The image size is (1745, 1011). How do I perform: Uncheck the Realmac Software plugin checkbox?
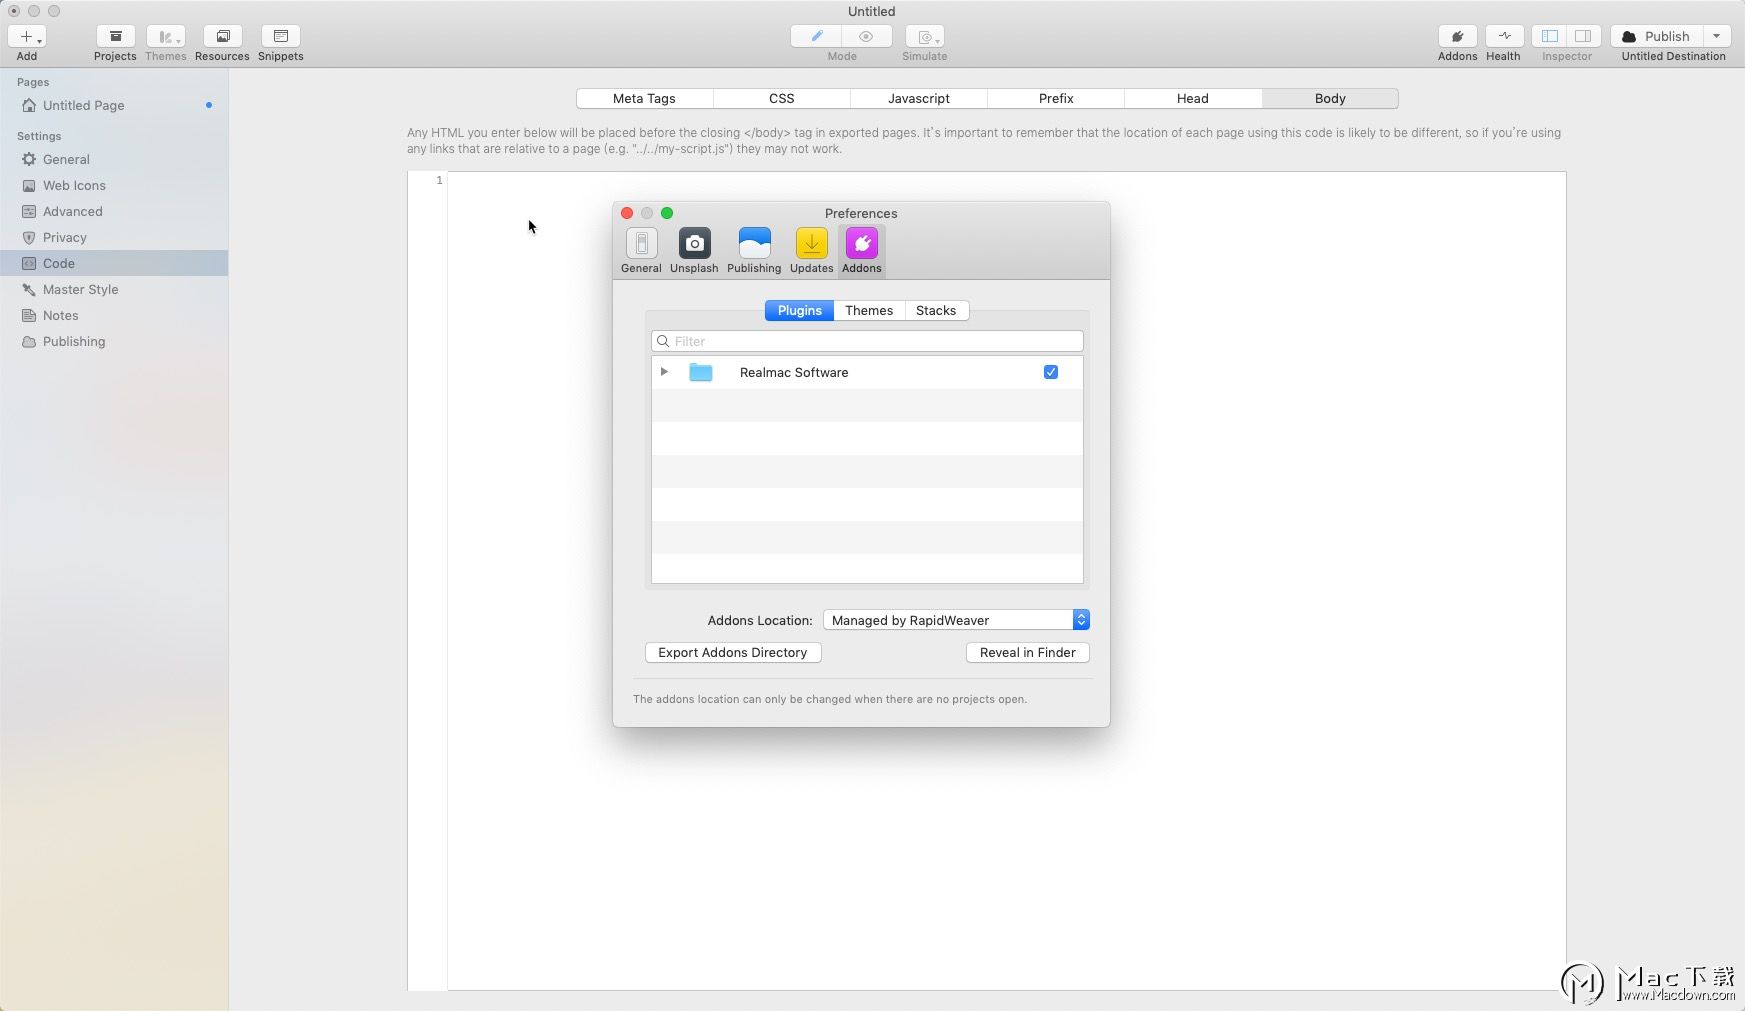coord(1050,372)
